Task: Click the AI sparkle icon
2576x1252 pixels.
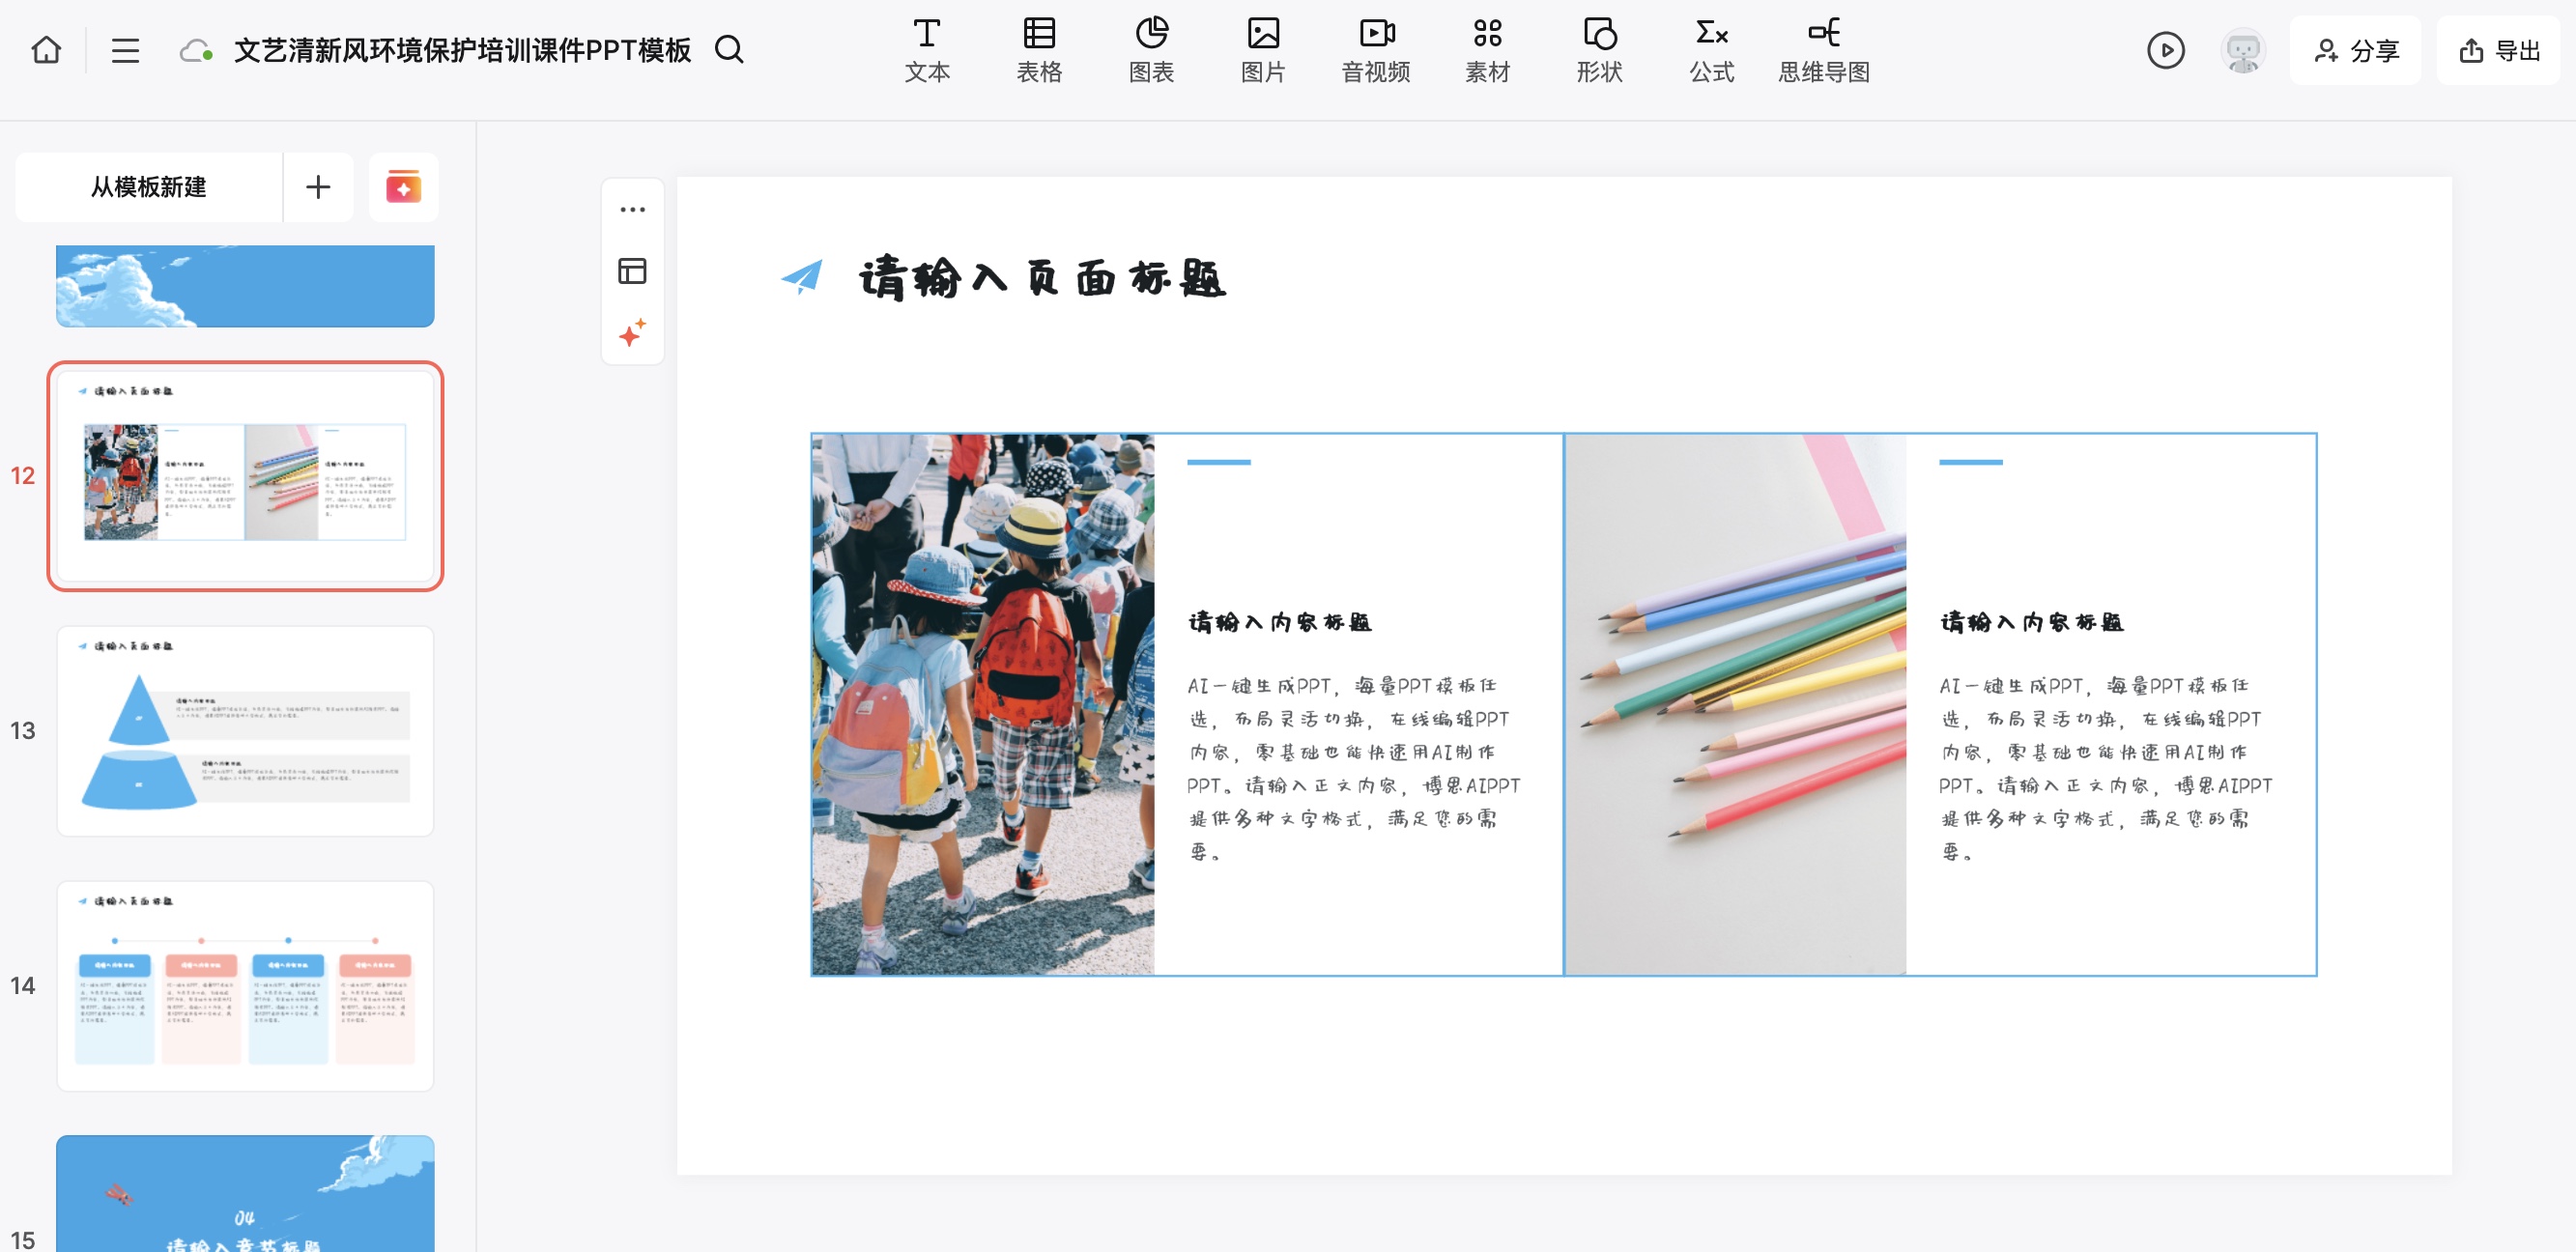Action: (632, 333)
